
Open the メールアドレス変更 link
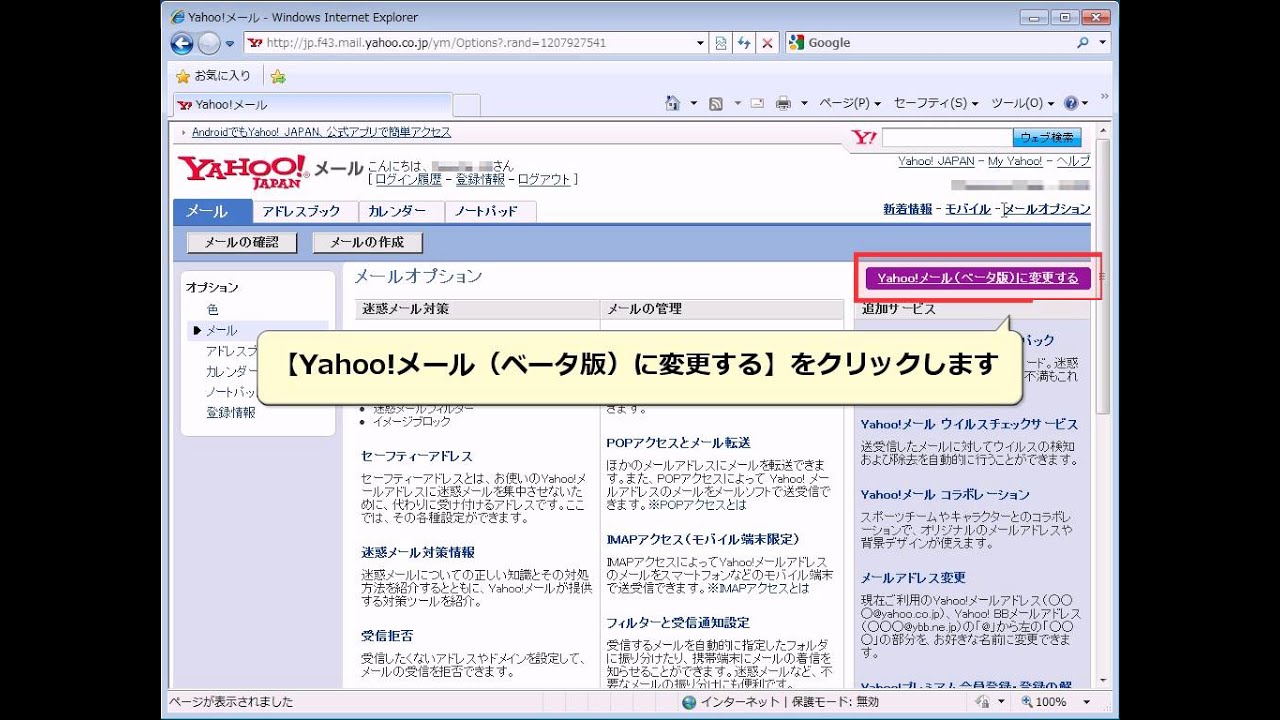913,577
